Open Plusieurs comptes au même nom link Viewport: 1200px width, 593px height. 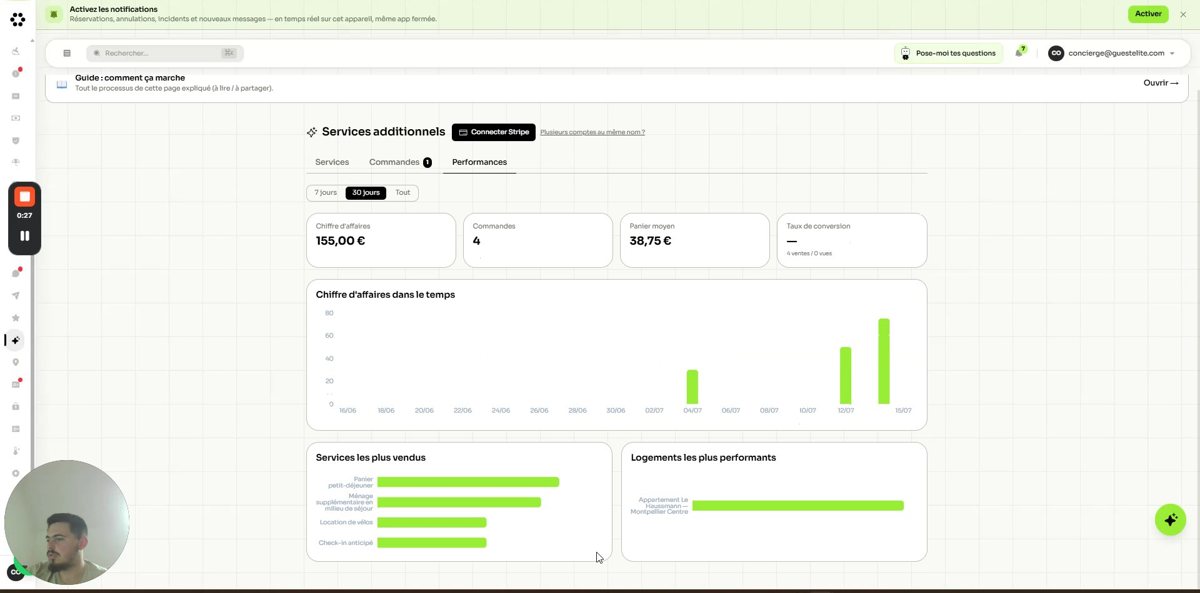coord(592,132)
